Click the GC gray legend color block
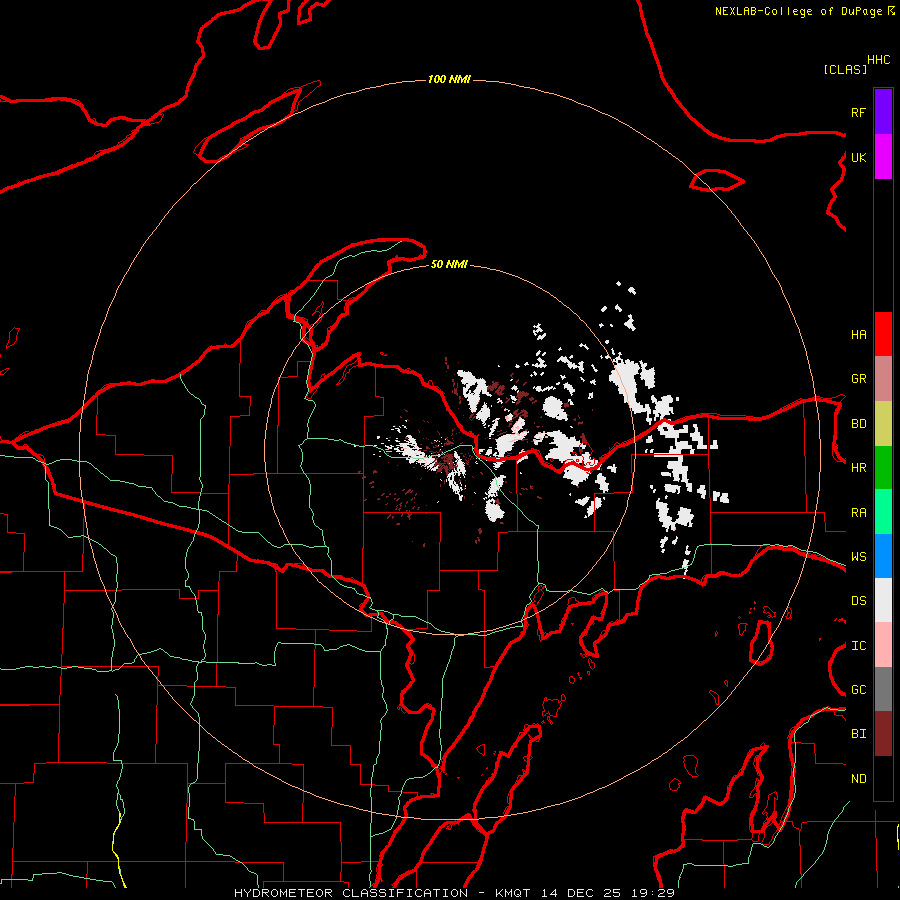The width and height of the screenshot is (900, 900). click(883, 689)
